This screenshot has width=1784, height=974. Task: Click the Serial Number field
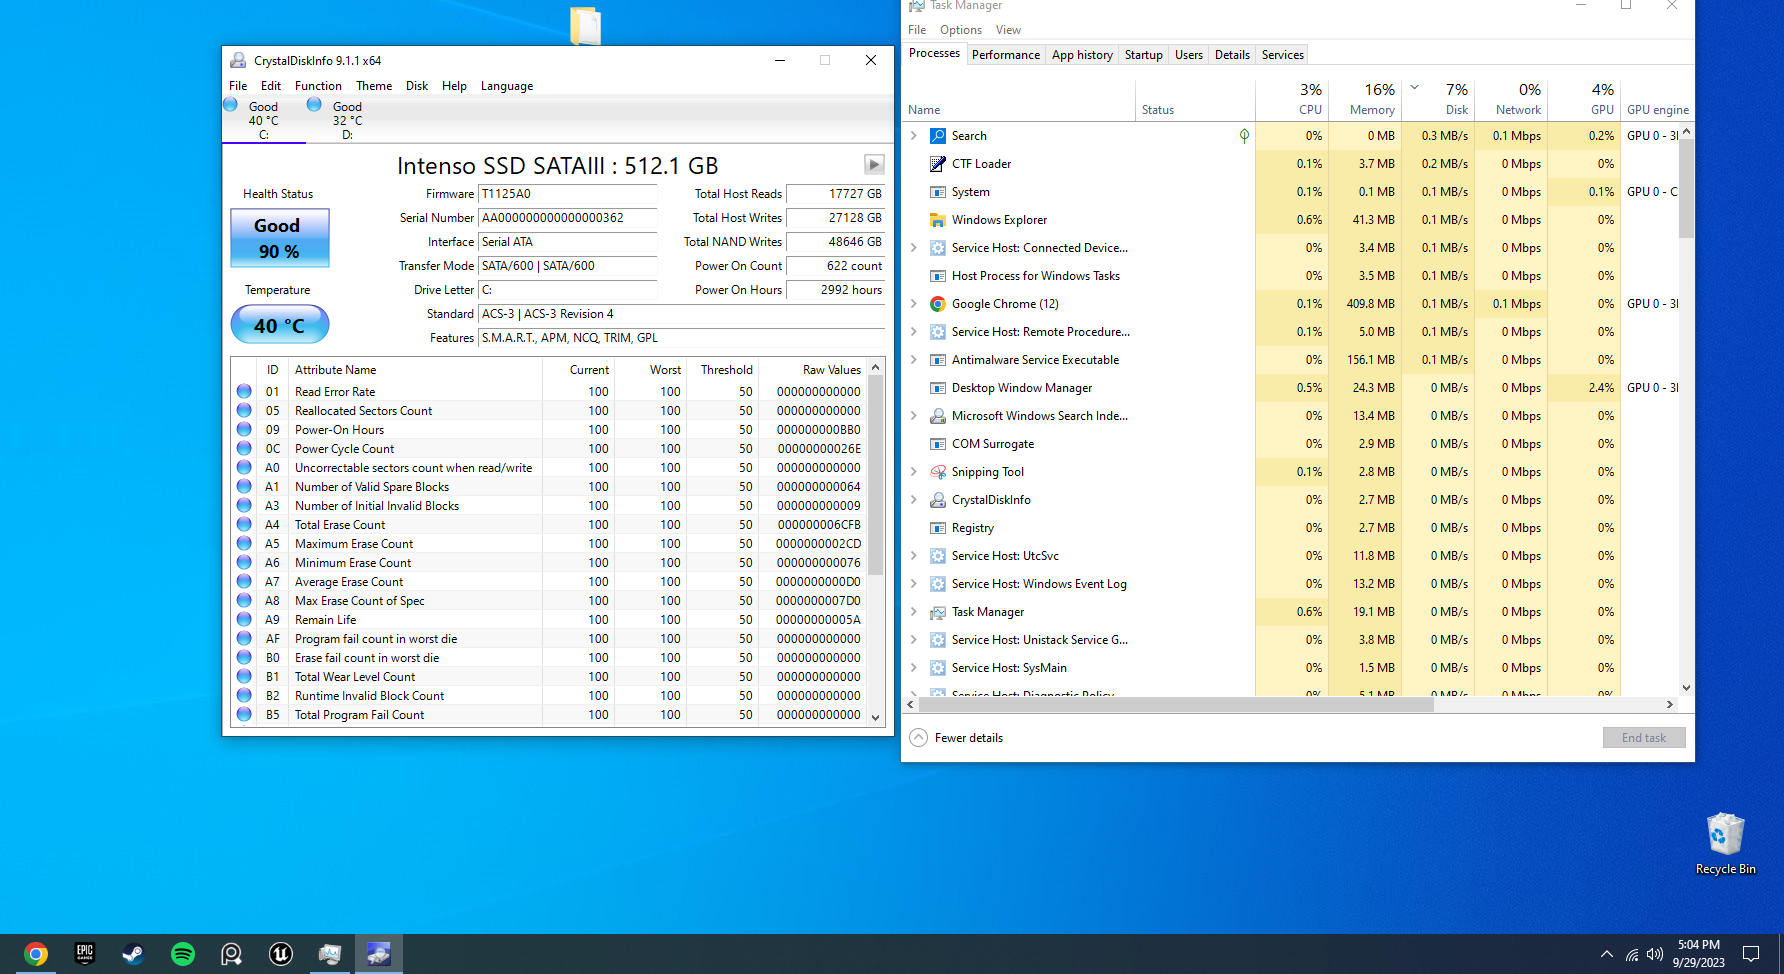(567, 218)
